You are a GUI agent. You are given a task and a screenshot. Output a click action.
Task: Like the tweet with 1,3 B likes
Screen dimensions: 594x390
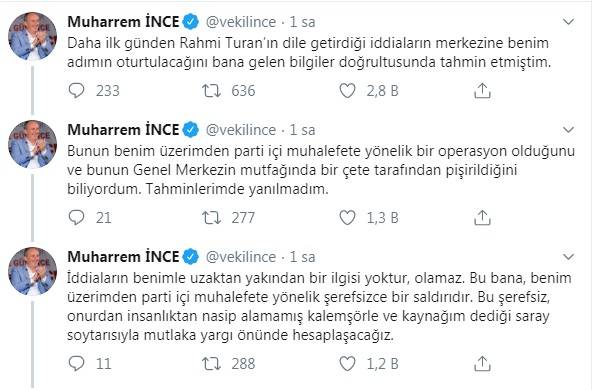pyautogui.click(x=347, y=218)
